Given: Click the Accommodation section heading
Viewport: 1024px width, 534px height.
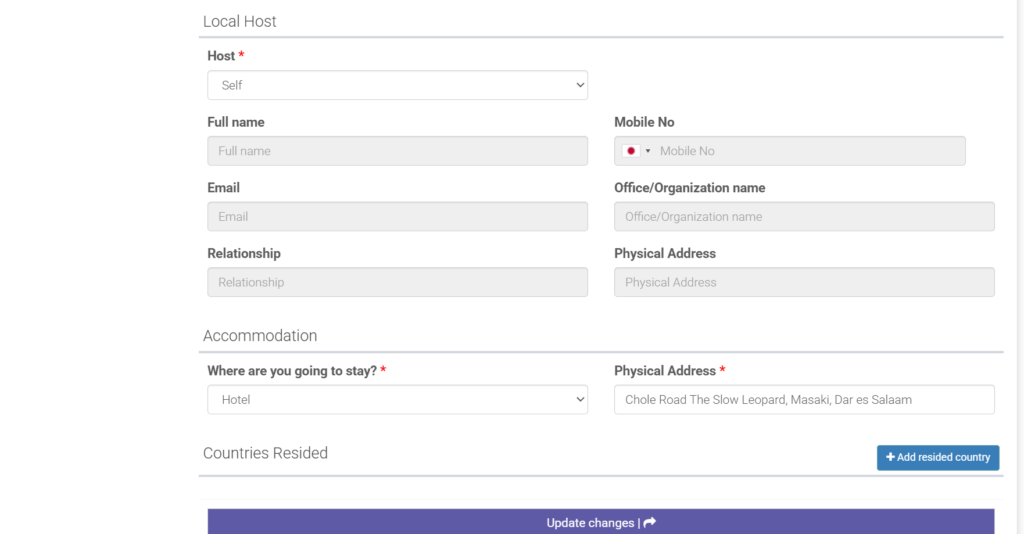Looking at the screenshot, I should tap(260, 336).
